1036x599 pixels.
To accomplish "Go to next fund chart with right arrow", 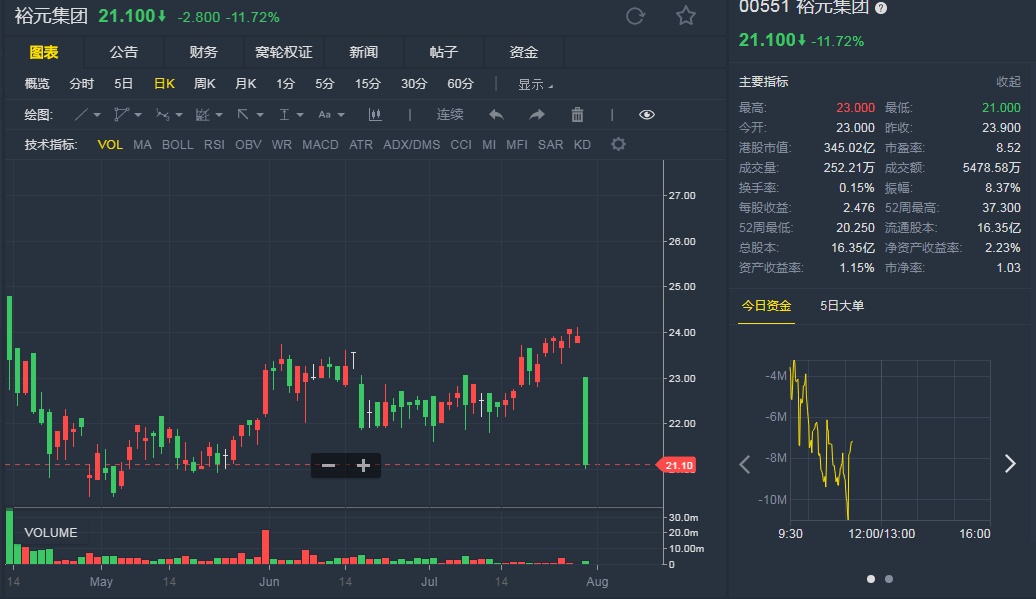I will coord(1010,463).
